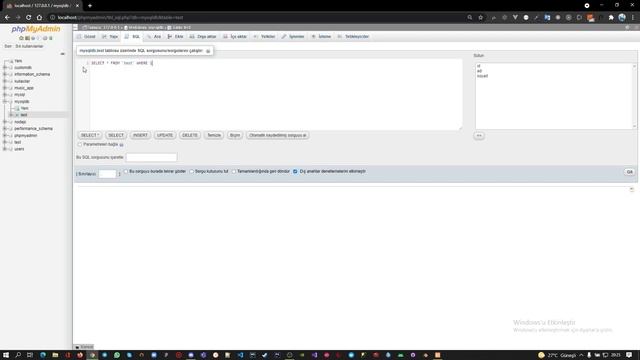The width and height of the screenshot is (640, 360).
Task: Open navigation panel settings gear icon
Action: 45,38
